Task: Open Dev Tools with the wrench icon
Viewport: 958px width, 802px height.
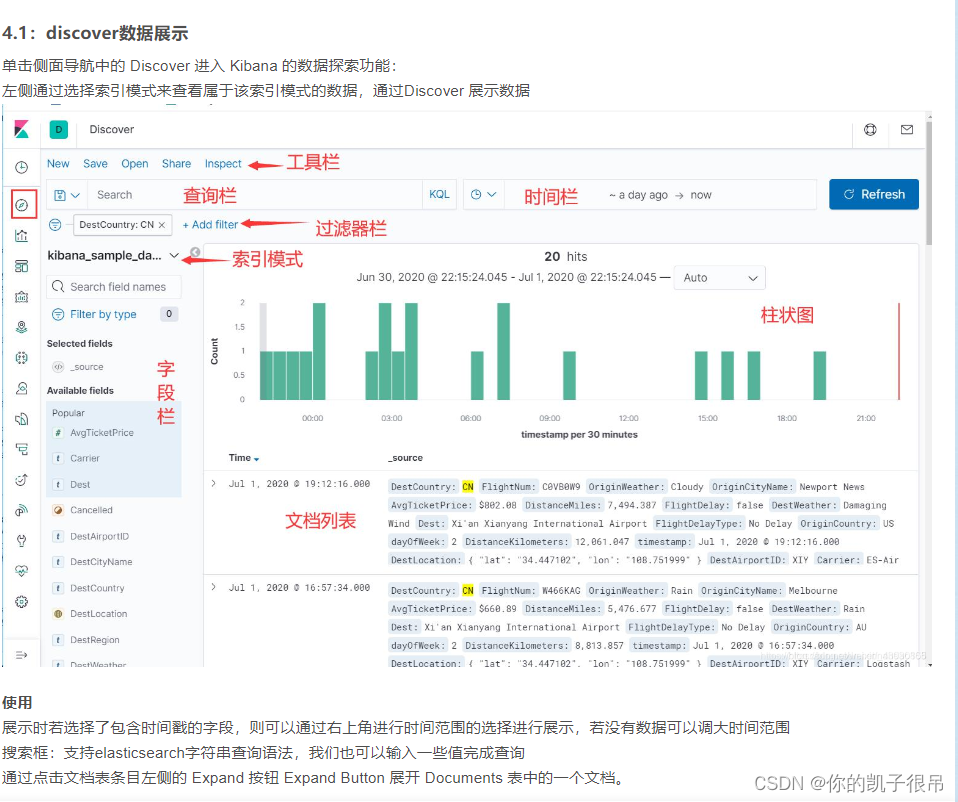Action: 21,540
